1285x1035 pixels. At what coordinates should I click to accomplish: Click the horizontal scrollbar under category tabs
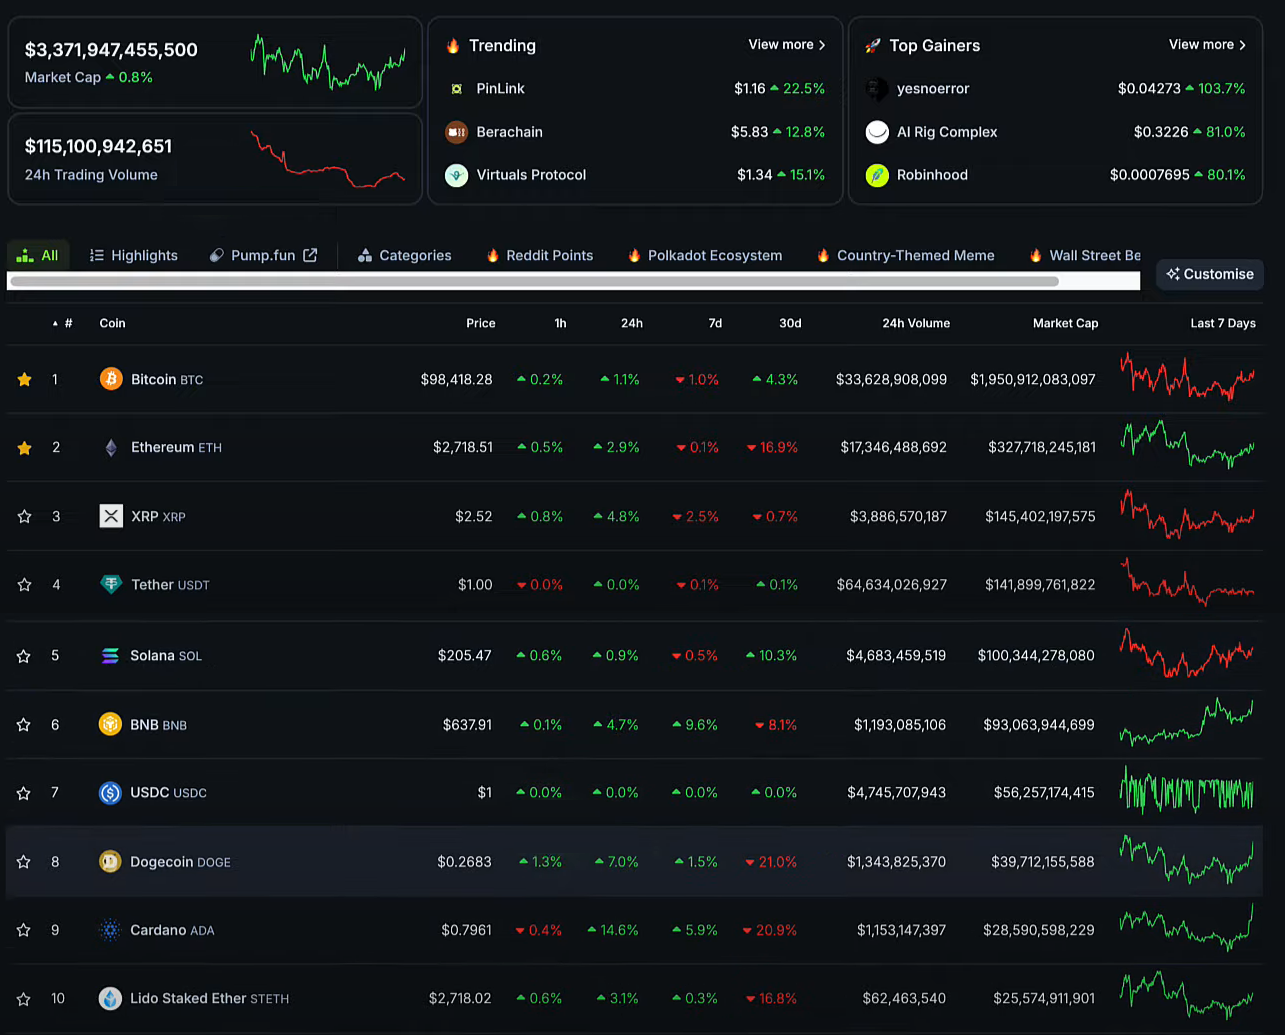[534, 281]
